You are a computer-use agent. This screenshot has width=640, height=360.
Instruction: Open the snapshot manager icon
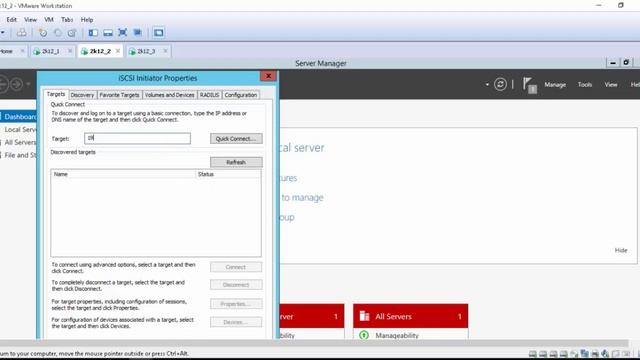(72, 33)
